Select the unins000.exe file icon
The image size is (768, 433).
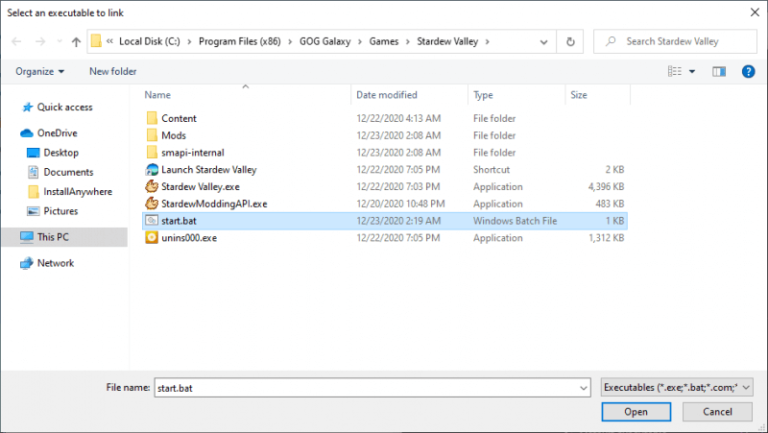click(152, 238)
